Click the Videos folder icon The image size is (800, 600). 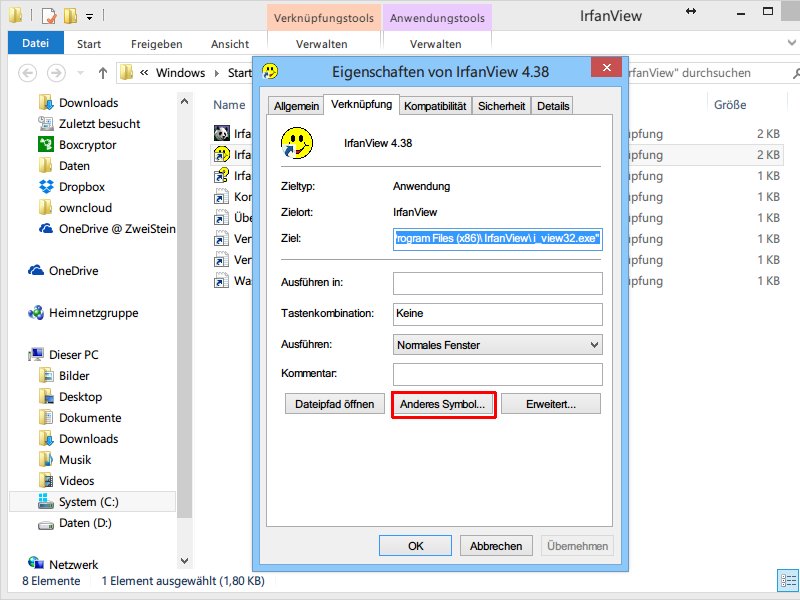point(46,481)
